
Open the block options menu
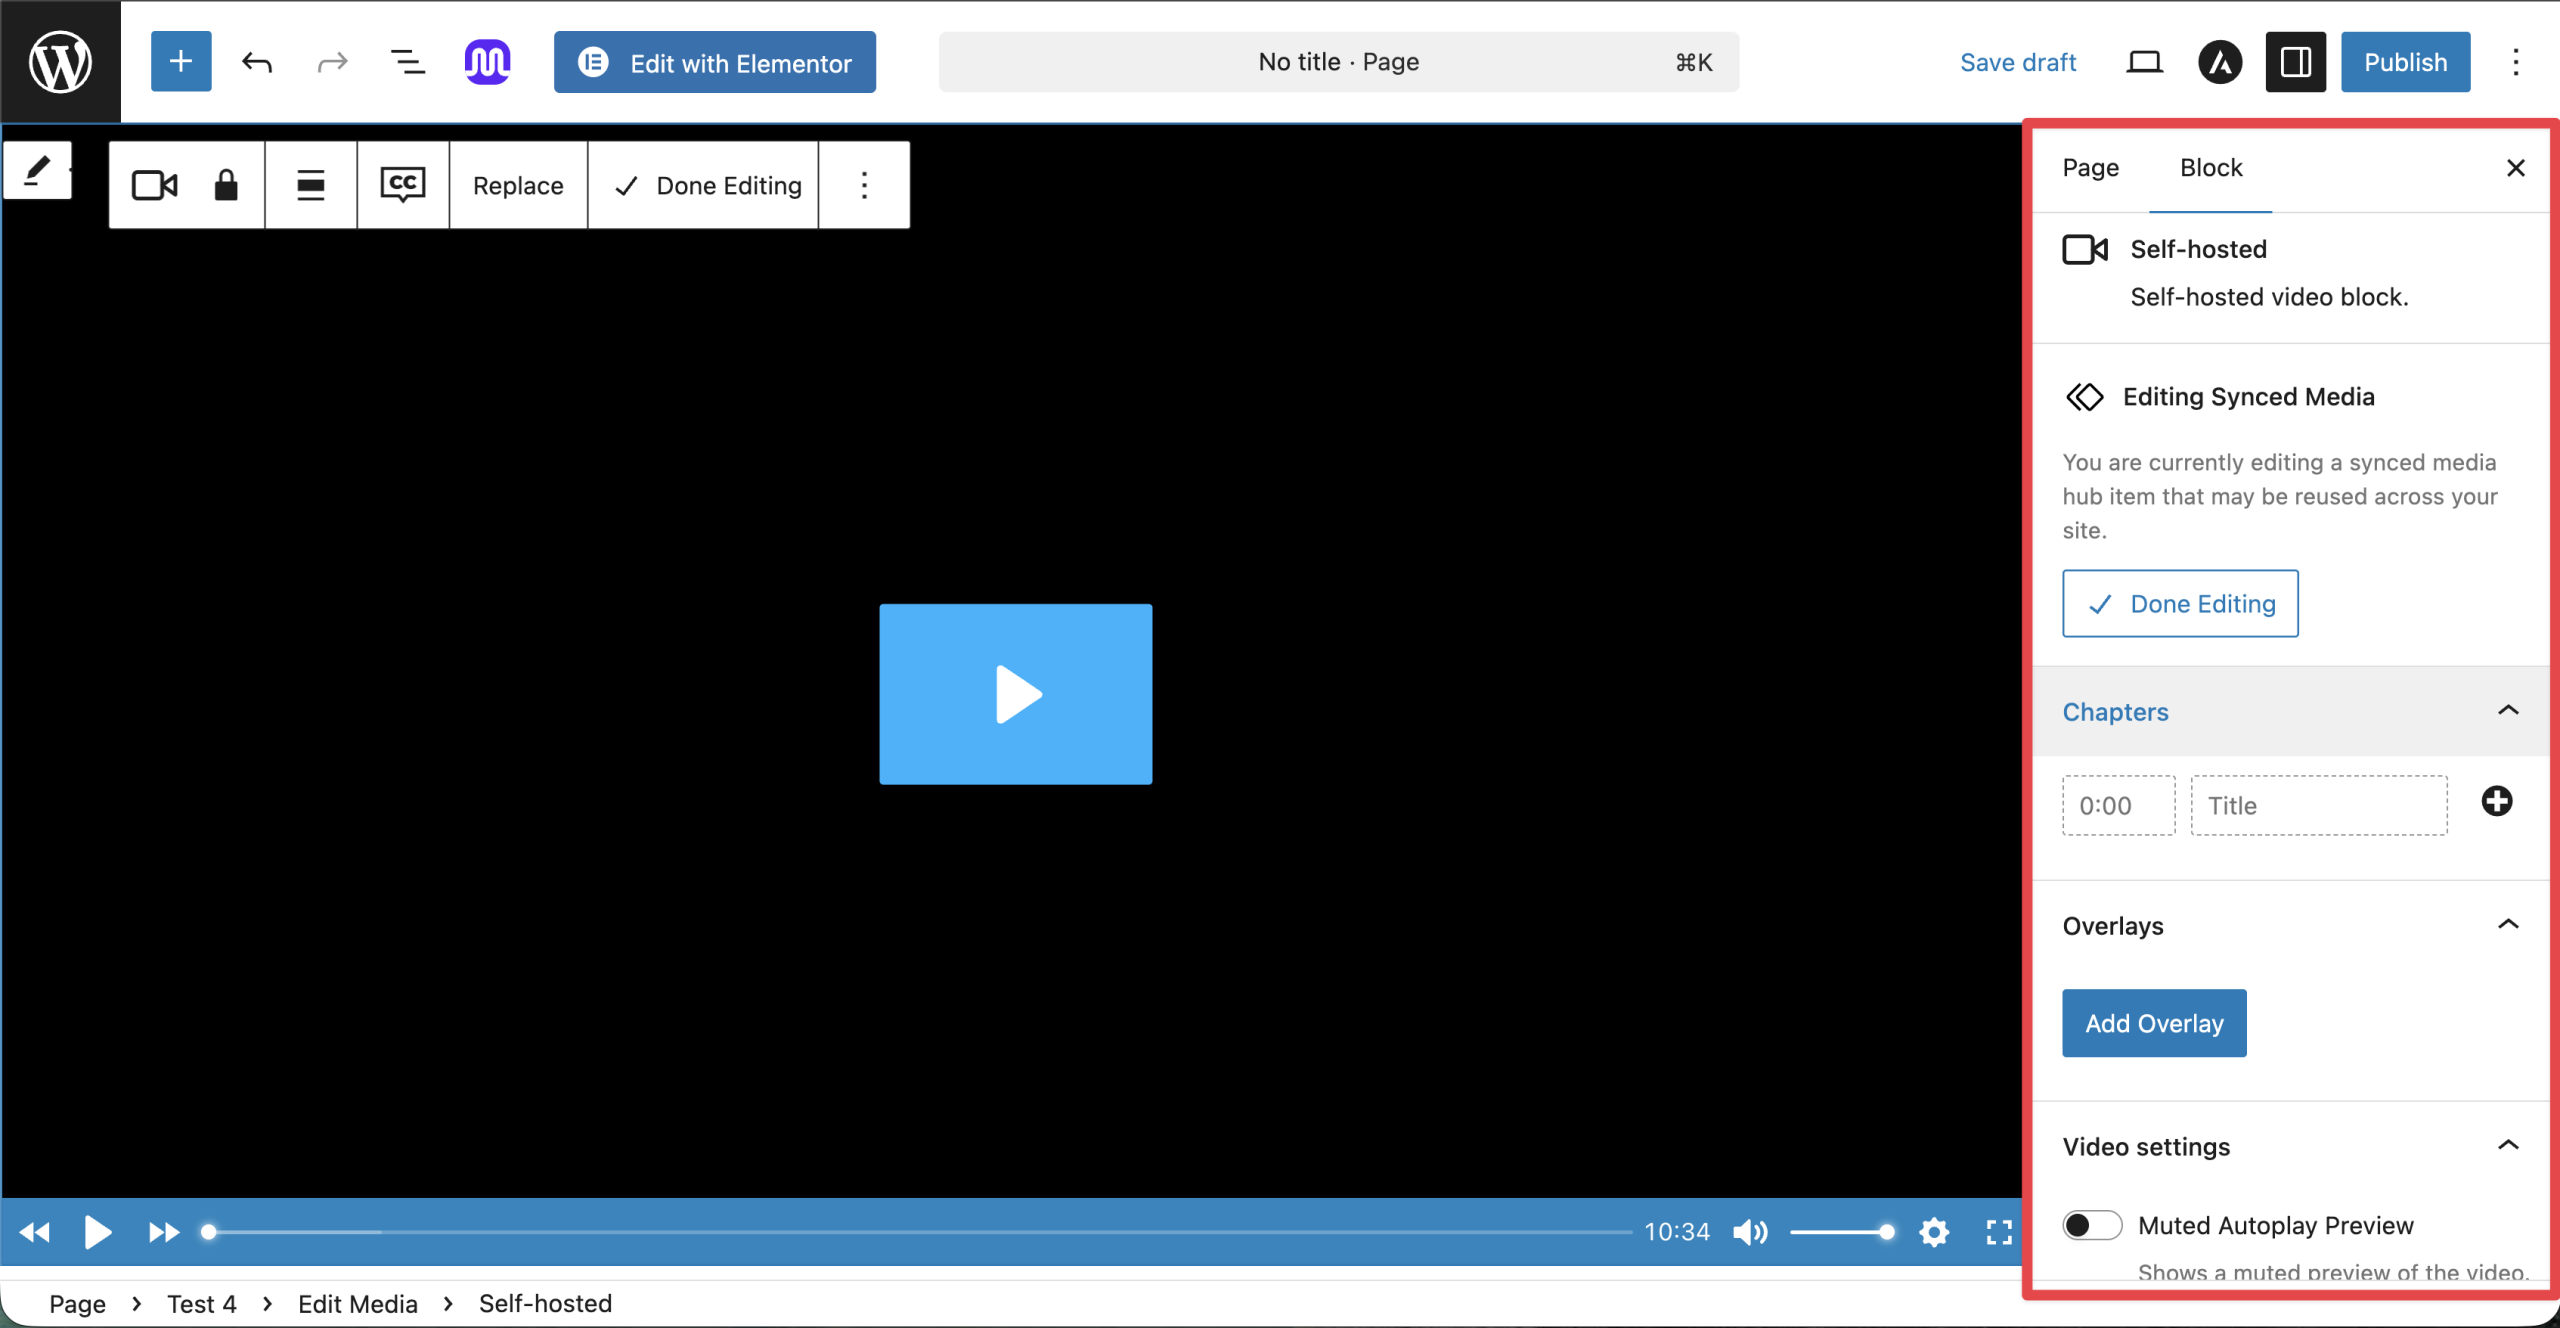(x=864, y=185)
